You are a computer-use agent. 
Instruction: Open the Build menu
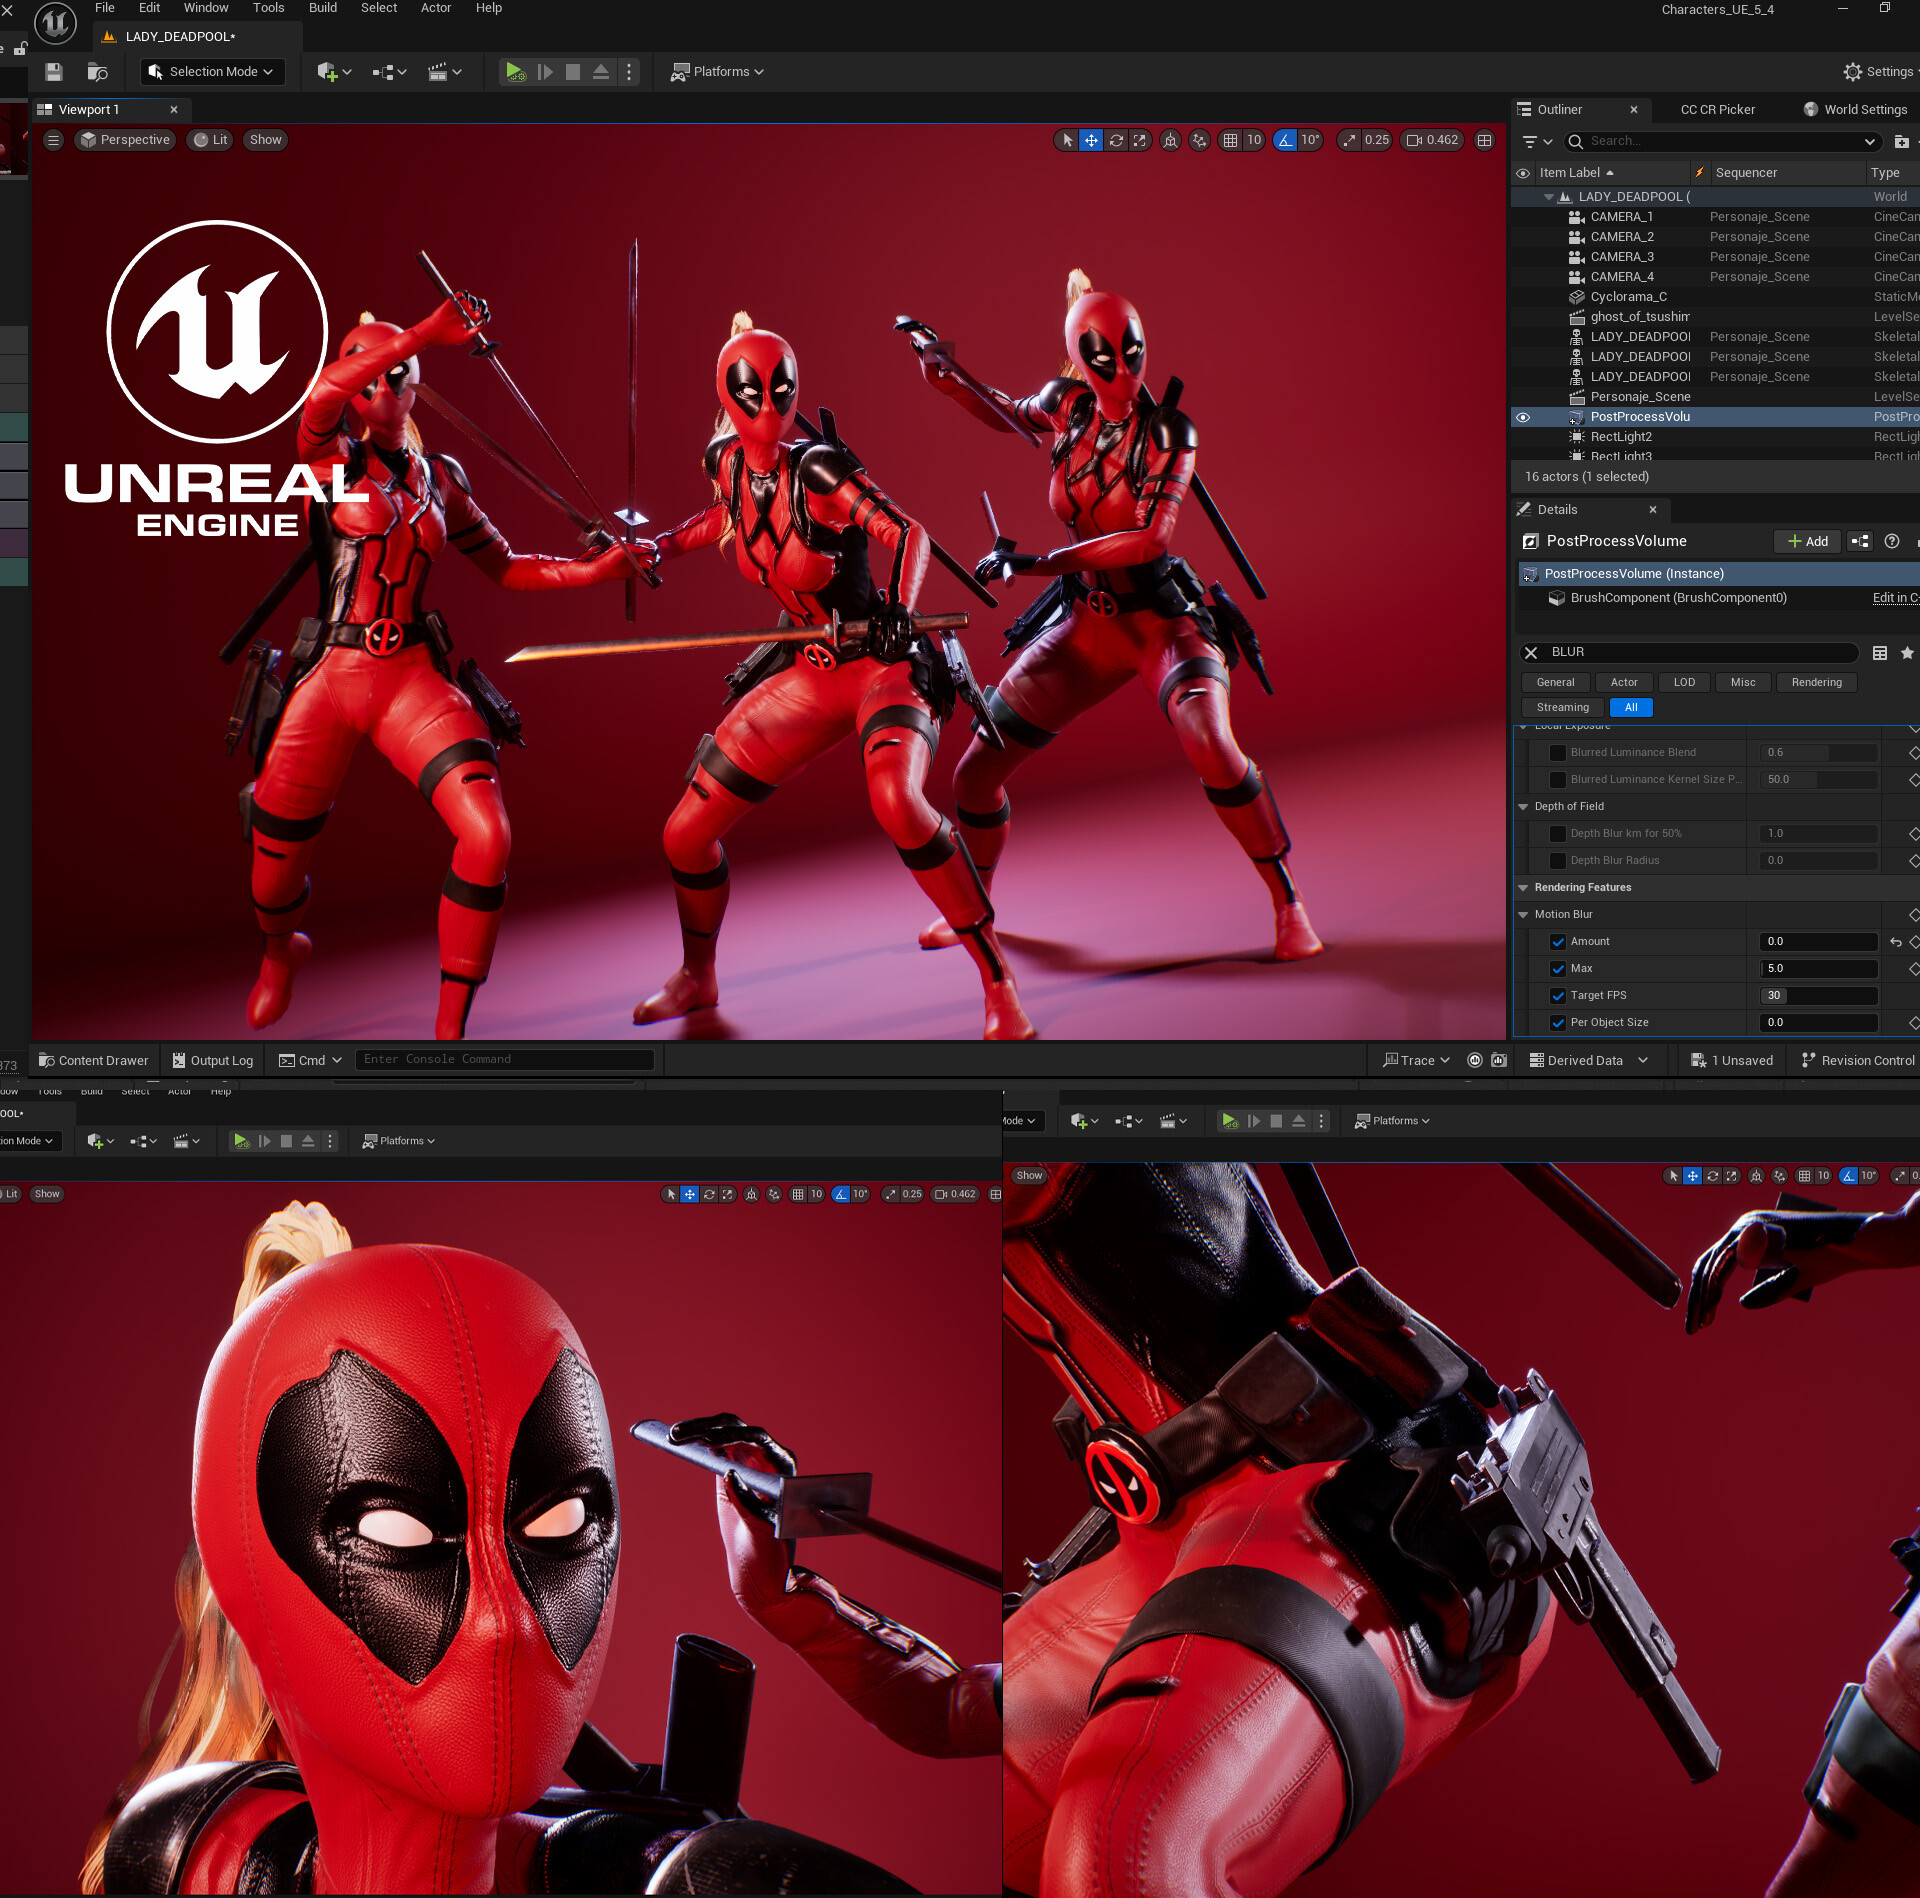(x=322, y=8)
